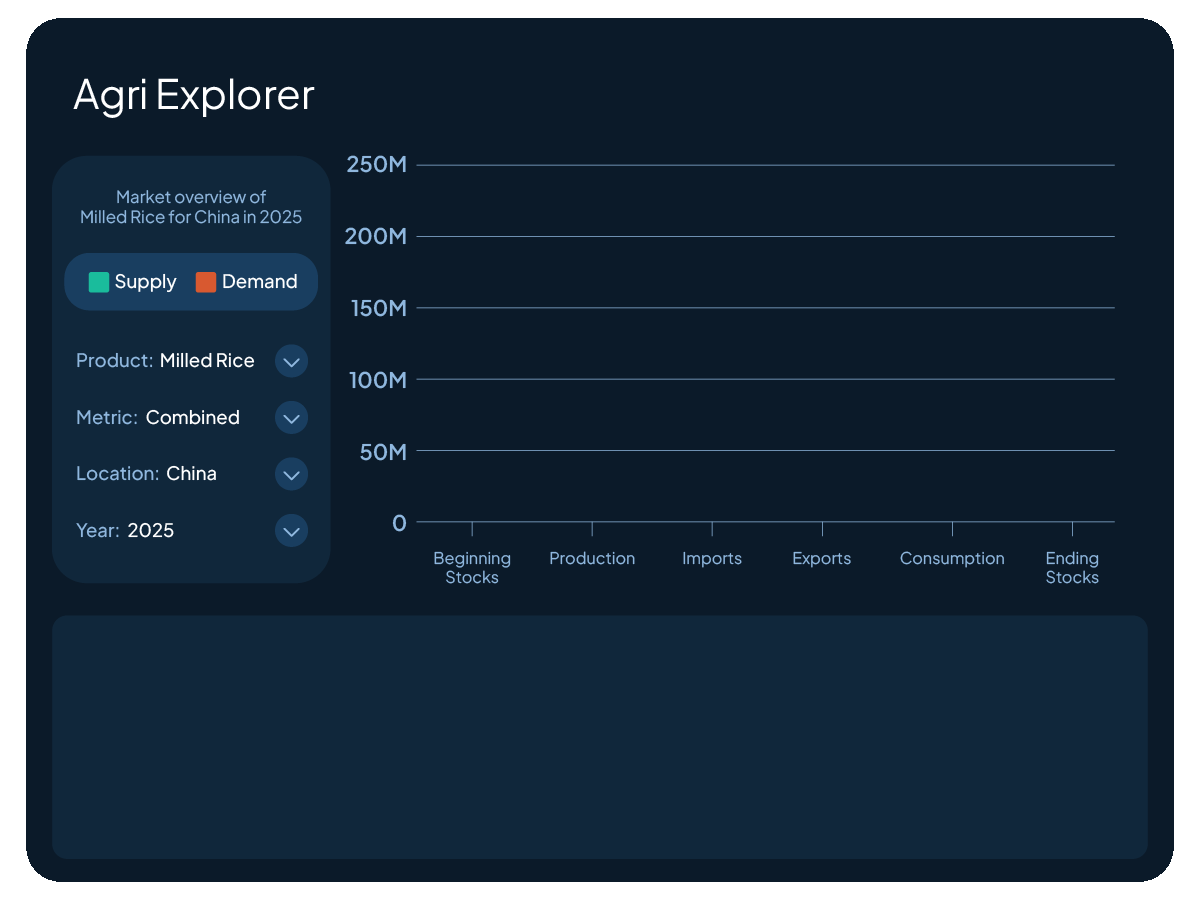Open the Location selector showing China
The width and height of the screenshot is (1200, 900).
(x=191, y=474)
